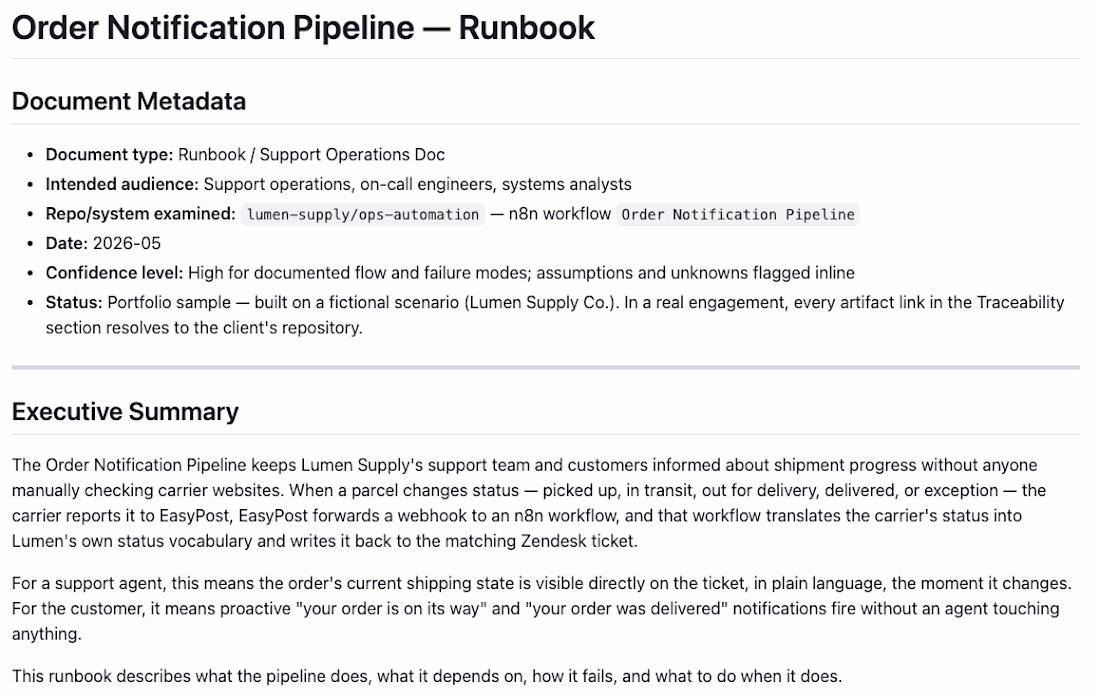The image size is (1100, 699).
Task: Click 'High for documented flow and failure modes' text
Action: (360, 272)
